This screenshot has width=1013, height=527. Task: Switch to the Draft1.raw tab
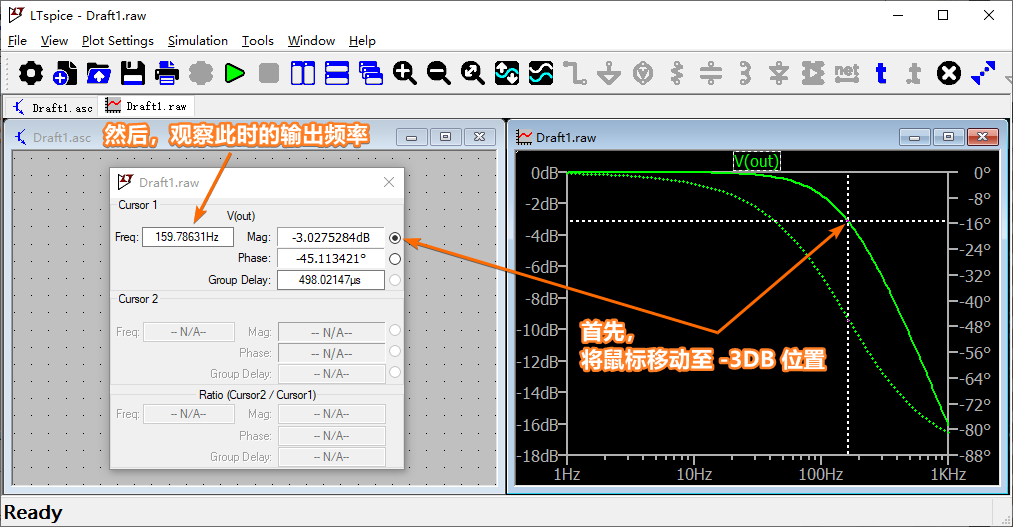coord(147,106)
